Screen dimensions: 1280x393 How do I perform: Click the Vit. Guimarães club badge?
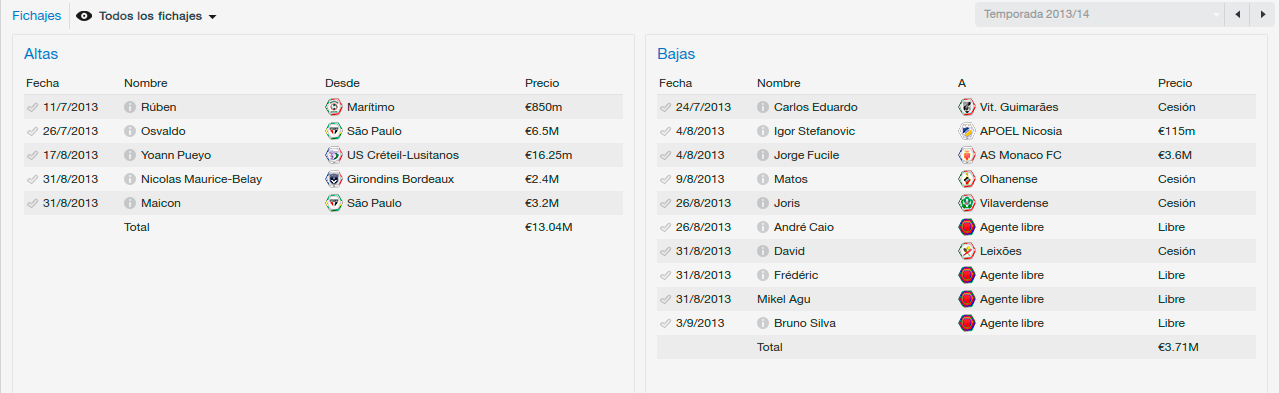pyautogui.click(x=967, y=107)
